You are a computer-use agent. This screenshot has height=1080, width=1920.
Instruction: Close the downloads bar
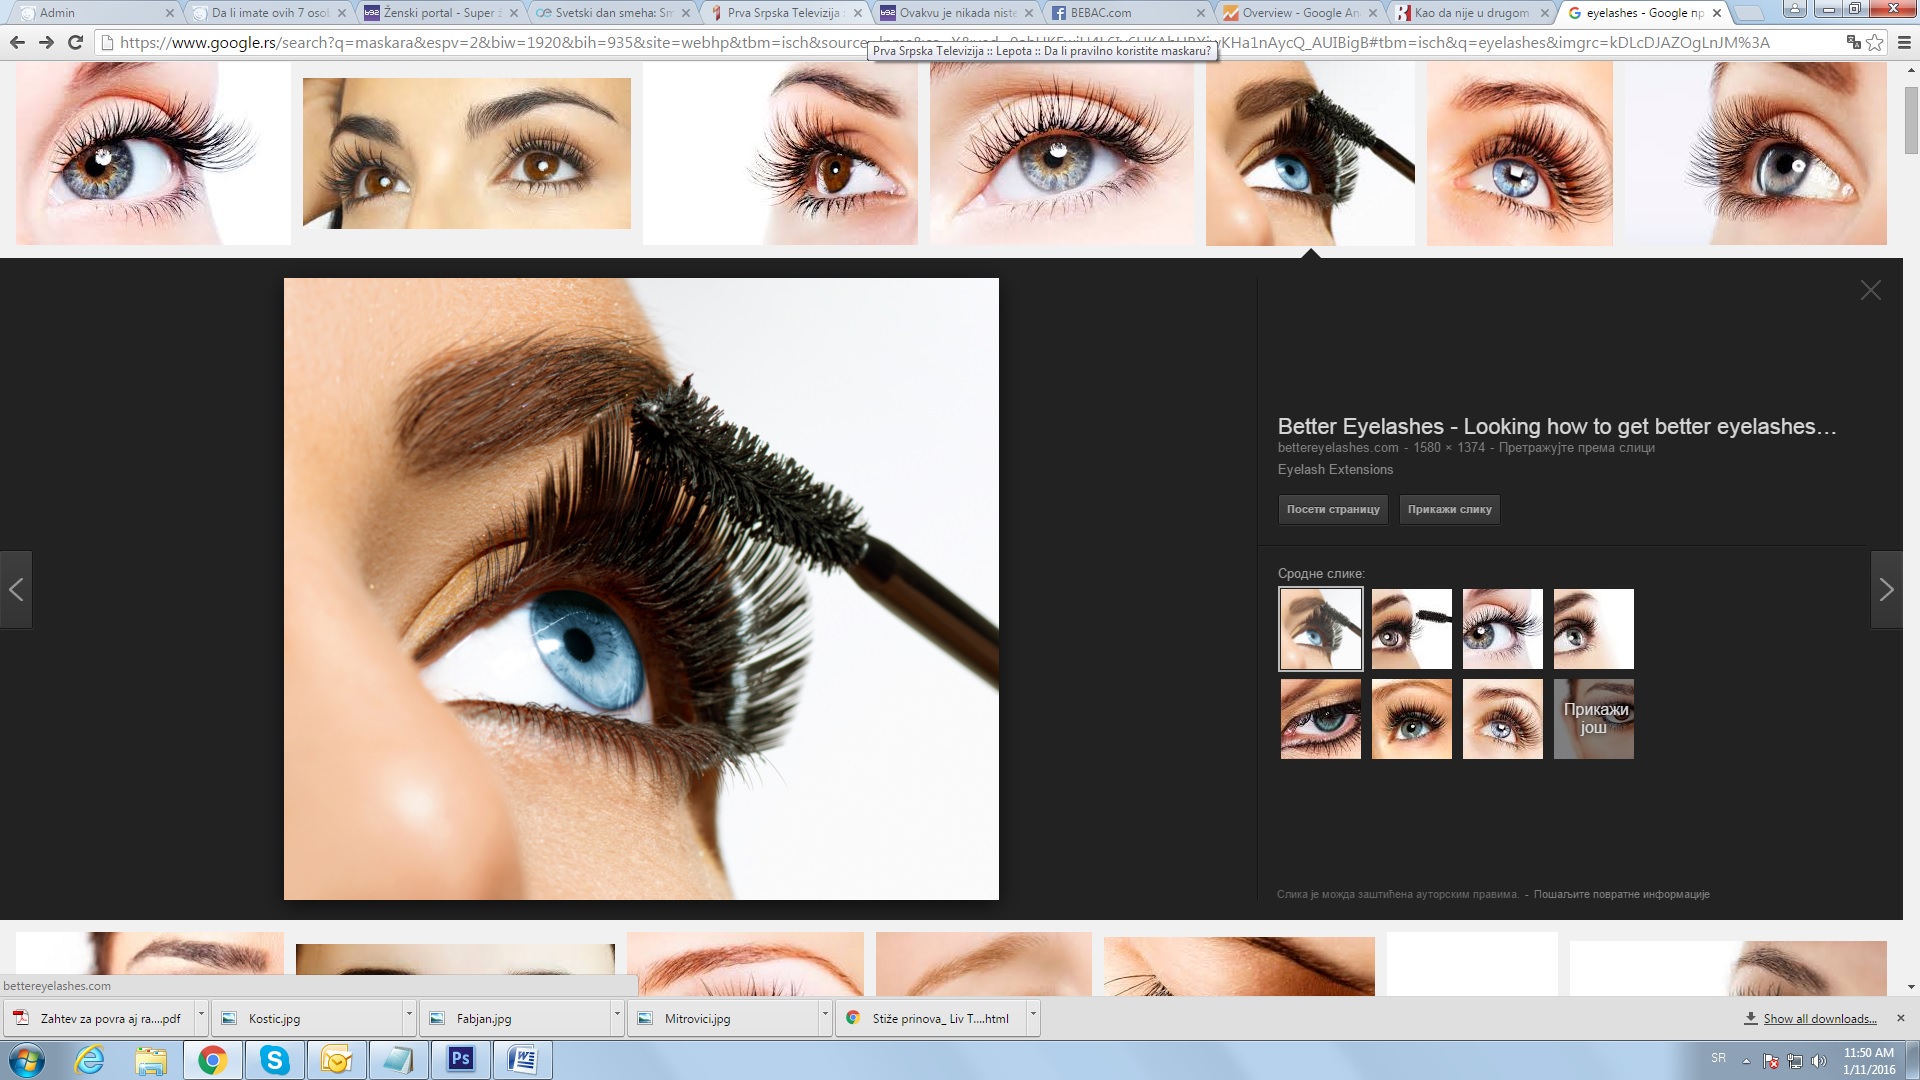pos(1901,1018)
